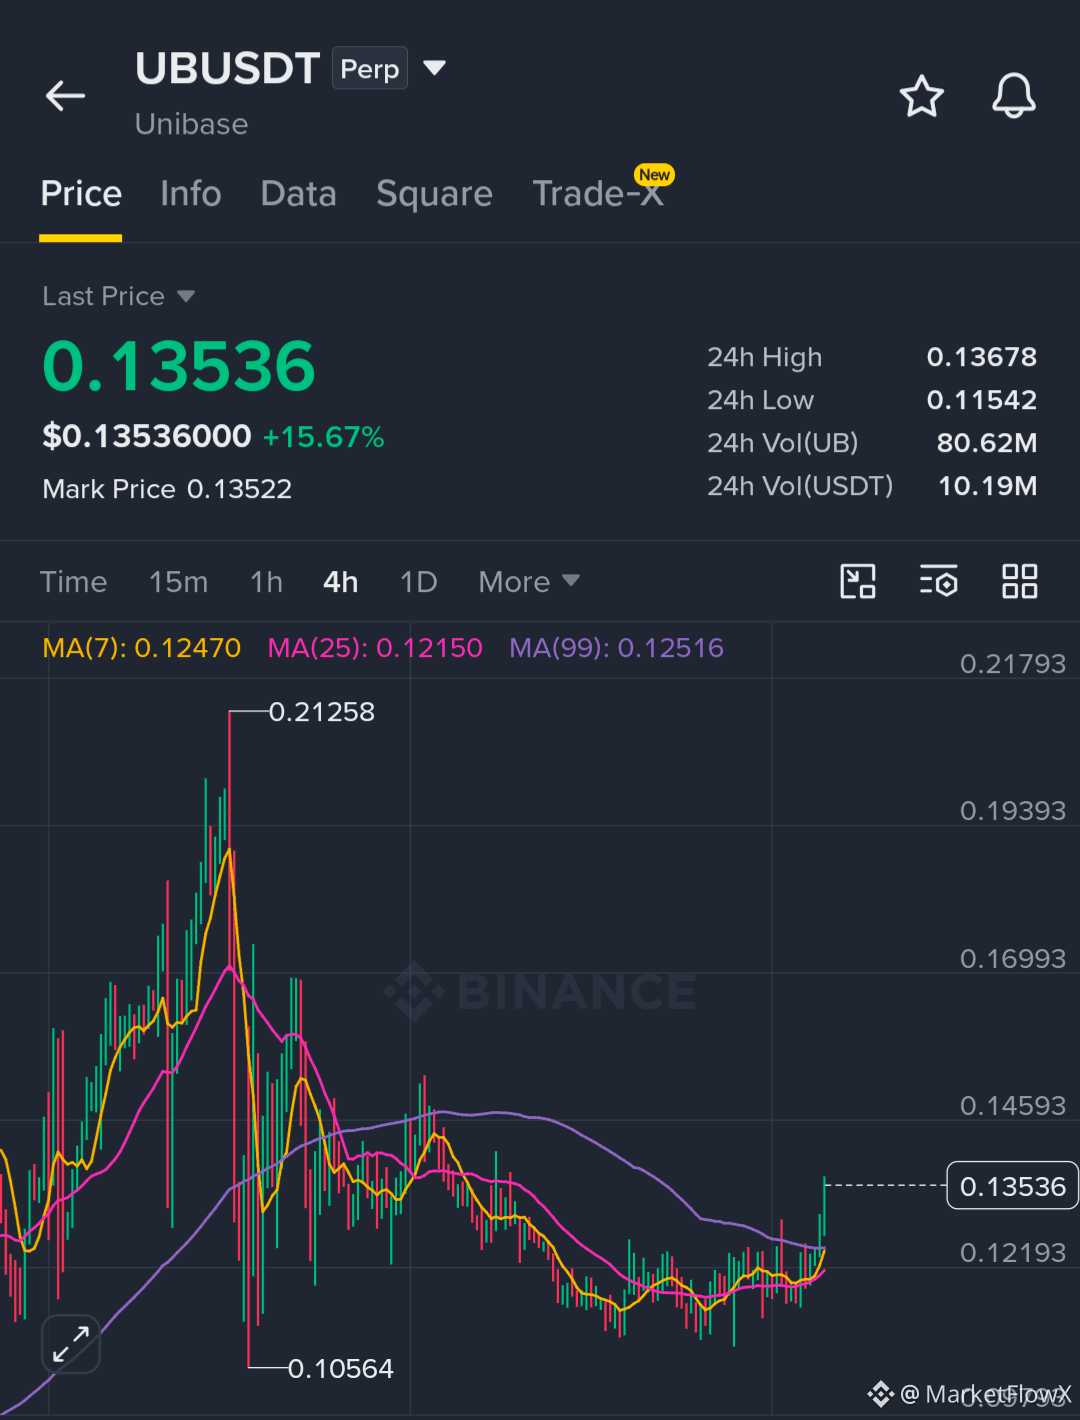Open the multi-chart grid layout icon
1080x1420 pixels.
(x=1019, y=581)
